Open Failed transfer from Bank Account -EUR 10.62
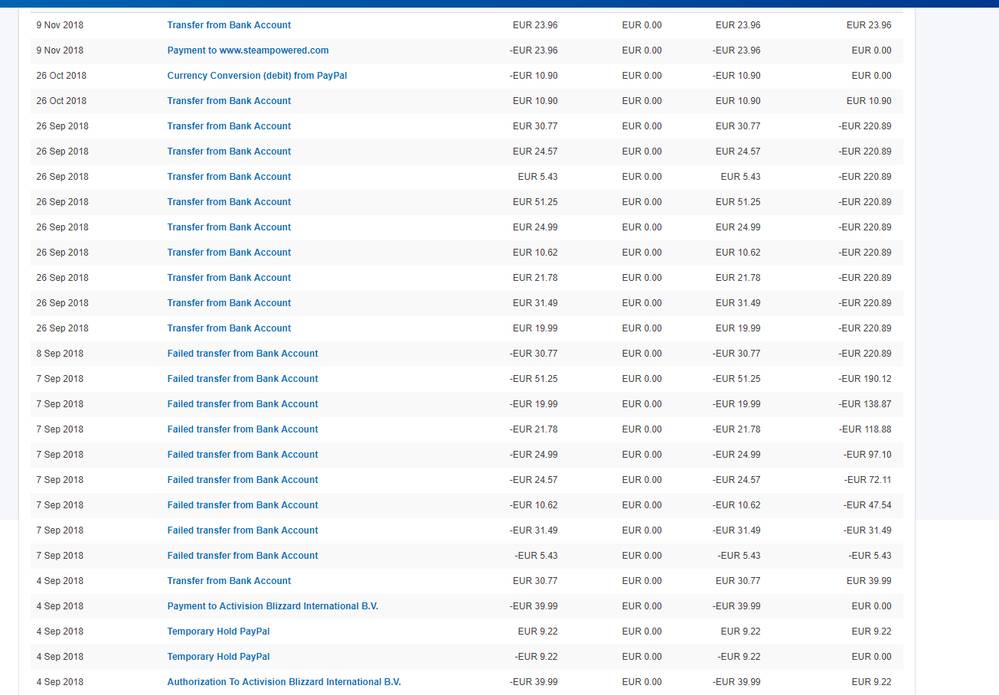999x695 pixels. point(242,505)
